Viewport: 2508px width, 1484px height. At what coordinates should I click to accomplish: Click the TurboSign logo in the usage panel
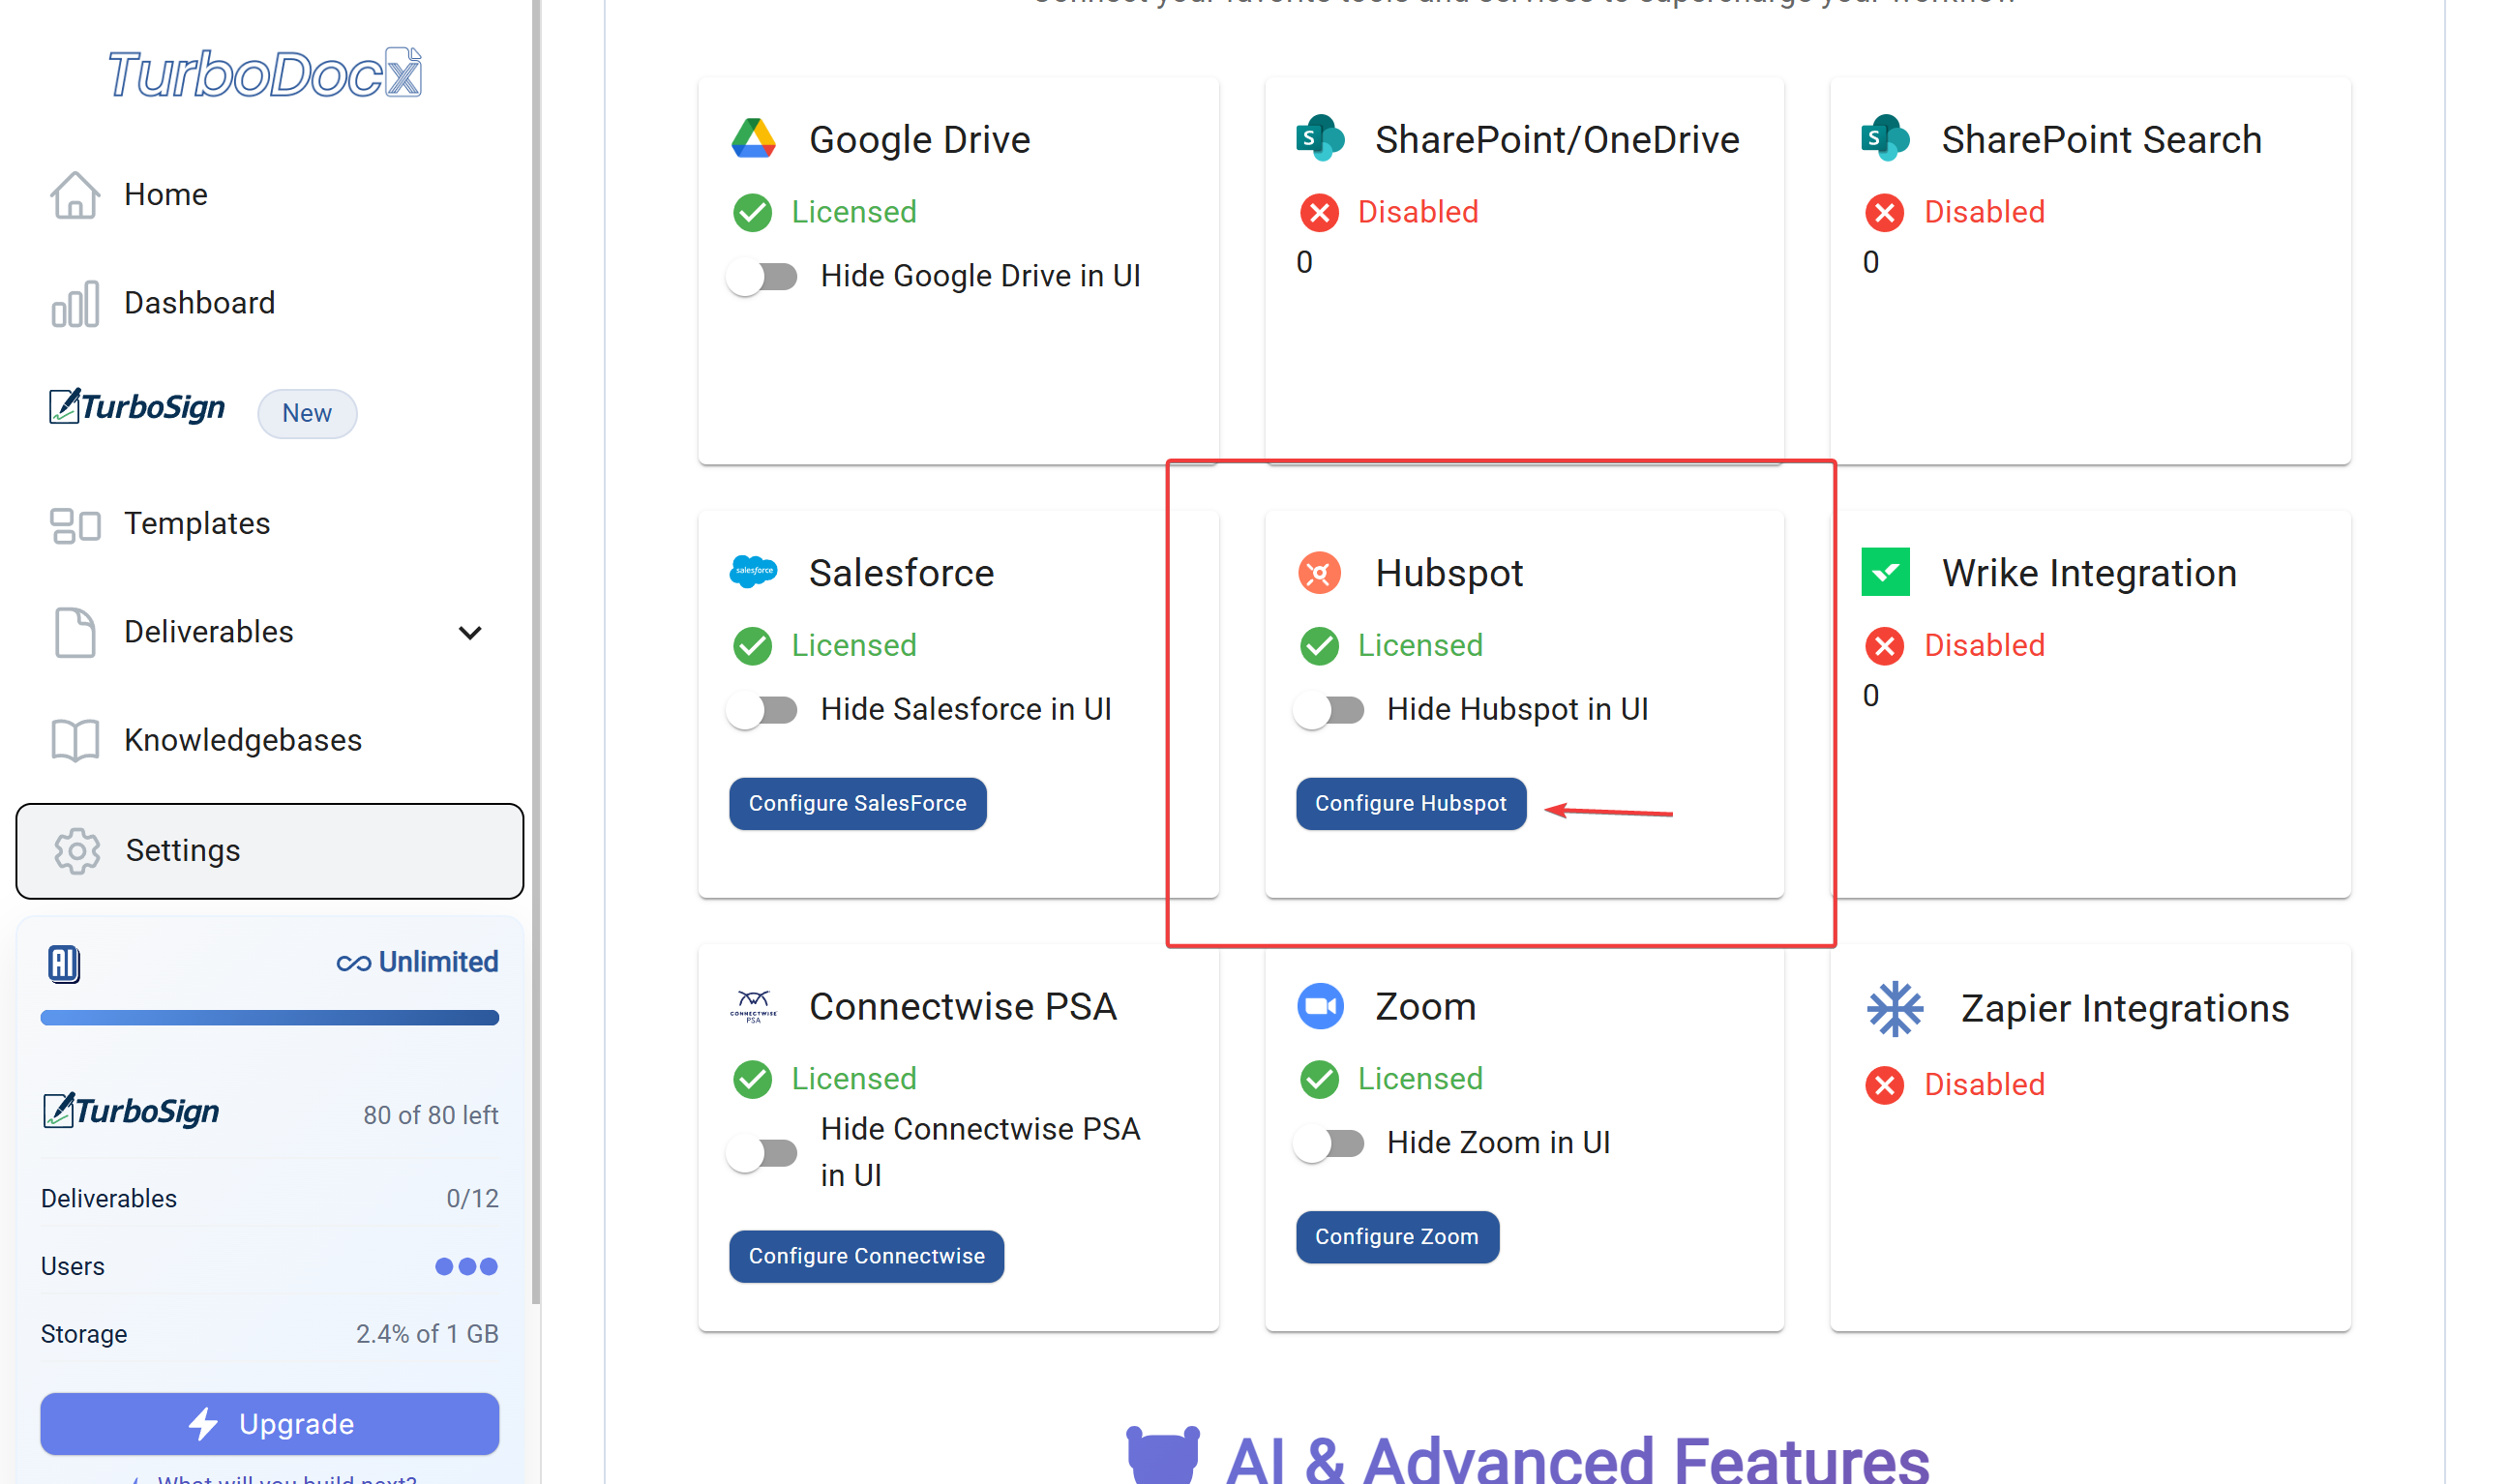click(131, 1111)
